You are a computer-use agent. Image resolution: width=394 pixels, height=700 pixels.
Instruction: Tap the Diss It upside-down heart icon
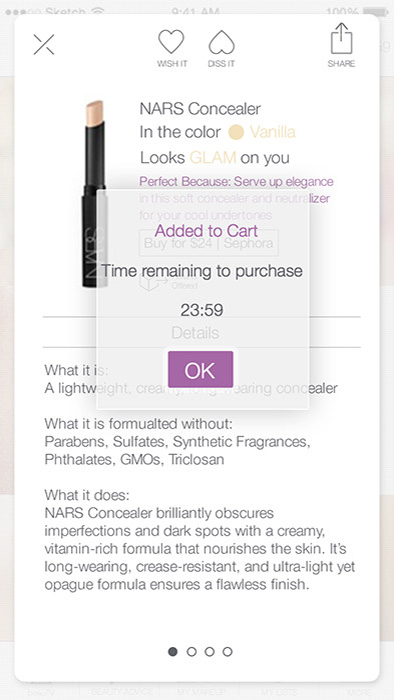[221, 42]
